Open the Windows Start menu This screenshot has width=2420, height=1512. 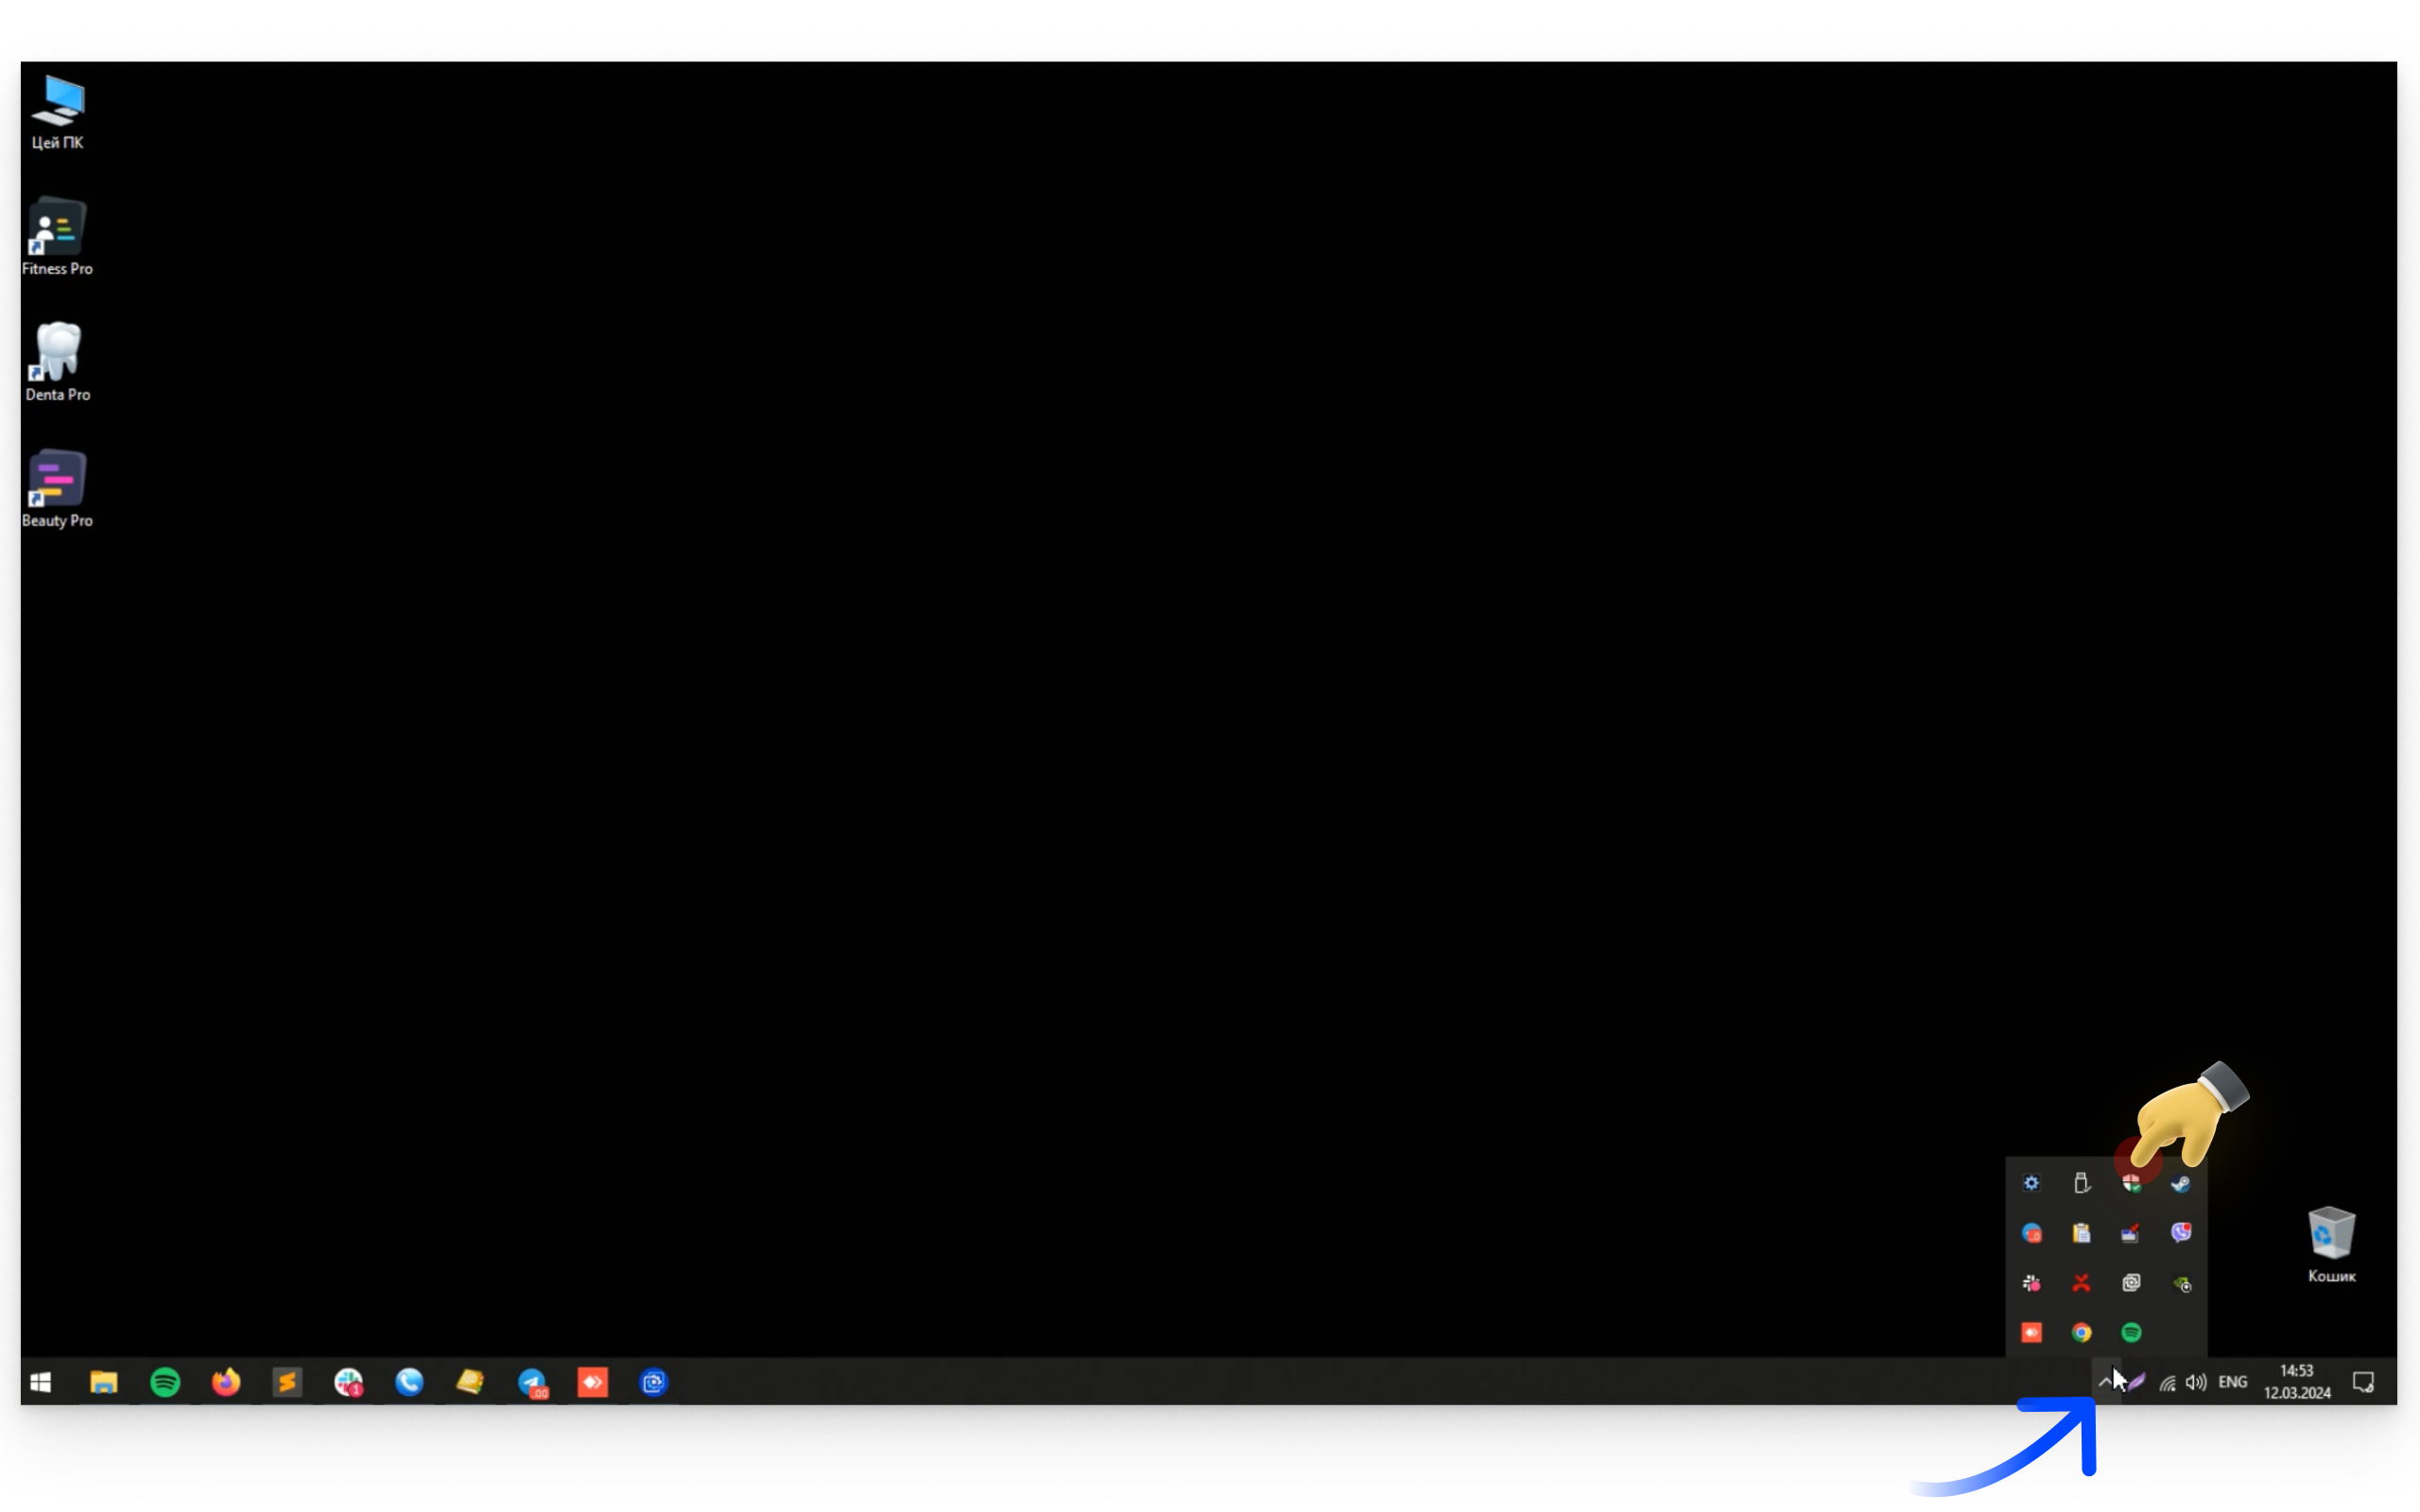tap(41, 1382)
